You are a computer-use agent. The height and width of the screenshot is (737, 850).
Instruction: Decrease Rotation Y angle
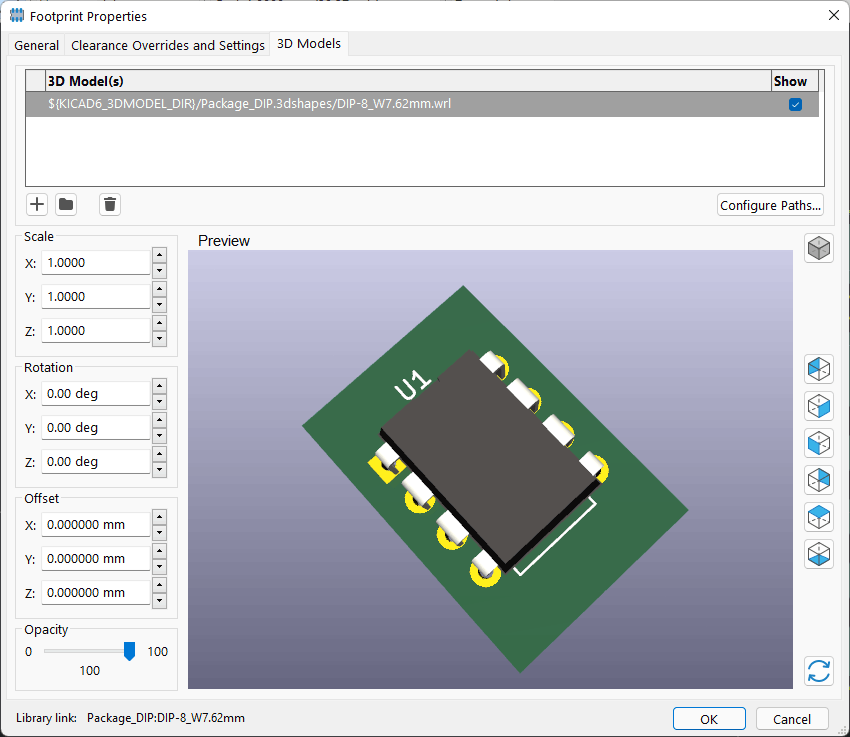[x=159, y=435]
